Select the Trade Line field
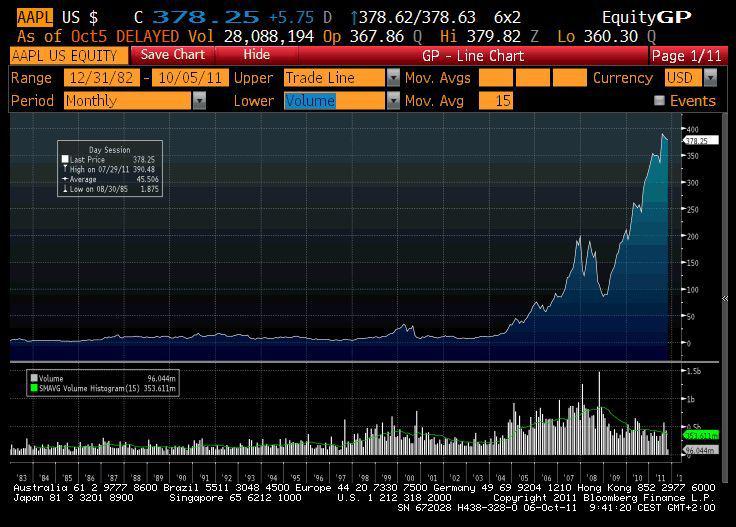The height and width of the screenshot is (527, 736). coord(335,77)
